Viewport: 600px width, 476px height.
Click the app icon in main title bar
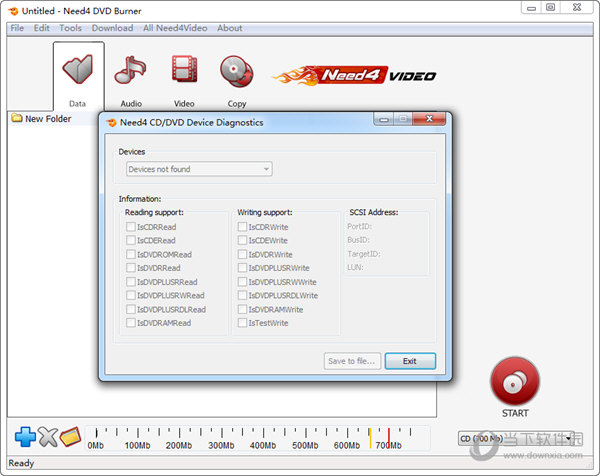coord(13,11)
